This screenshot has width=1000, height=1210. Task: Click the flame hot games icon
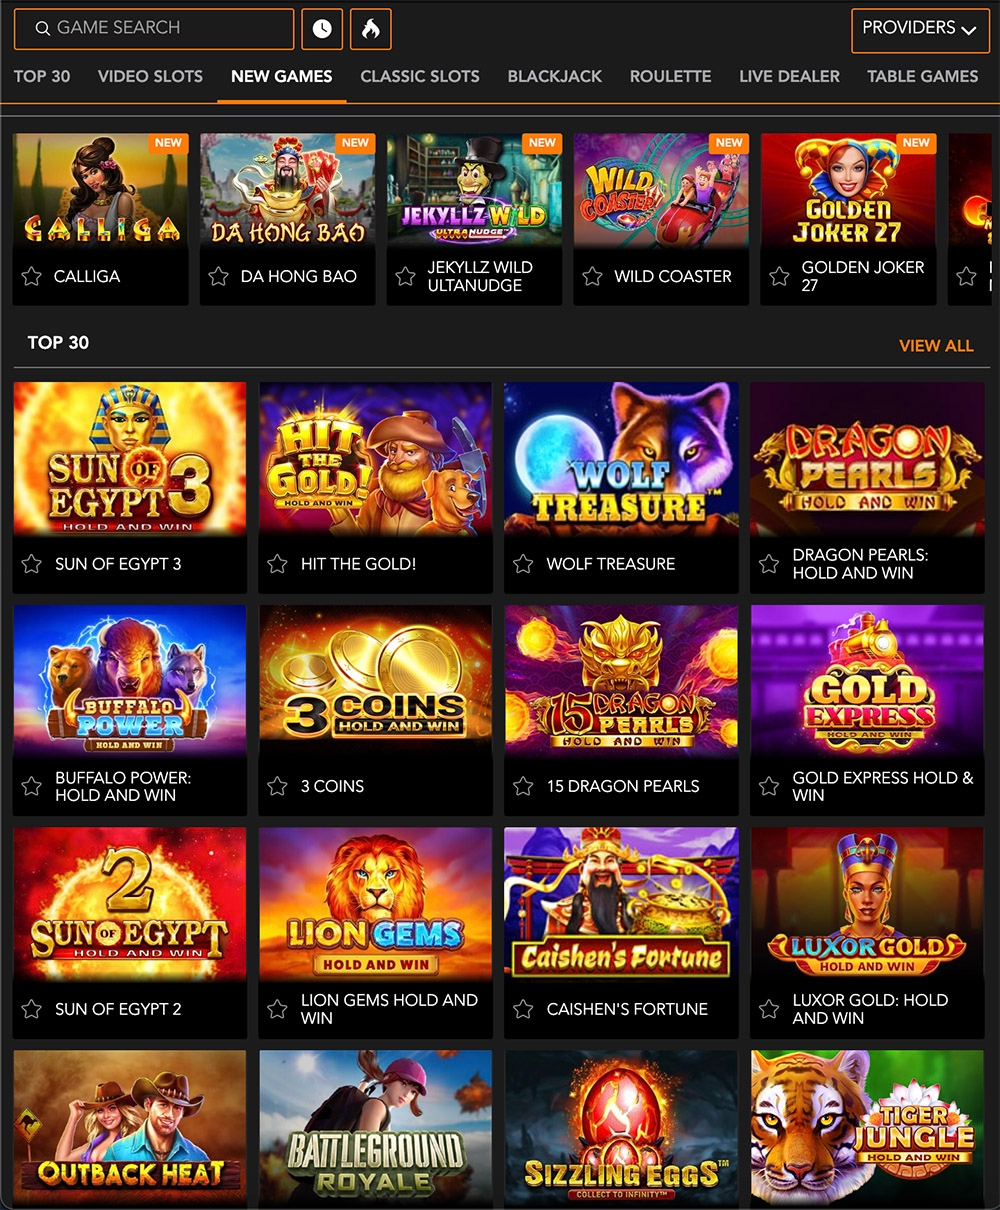[x=371, y=29]
